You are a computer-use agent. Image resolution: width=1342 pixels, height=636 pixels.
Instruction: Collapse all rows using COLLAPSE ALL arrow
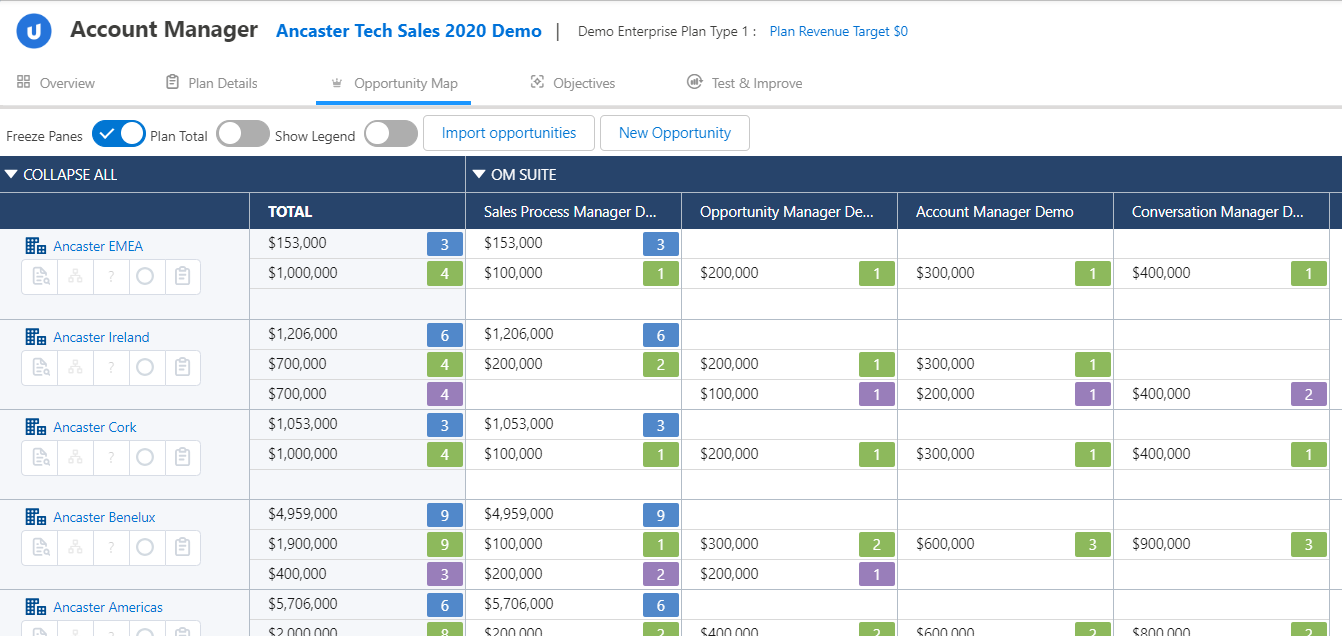pyautogui.click(x=11, y=175)
